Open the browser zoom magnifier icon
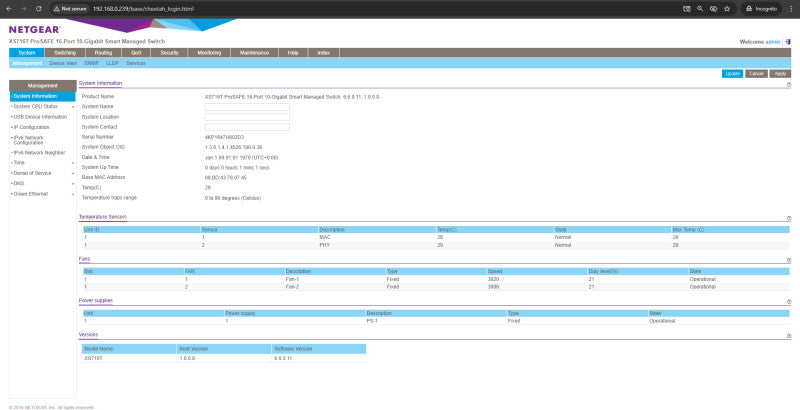Screen dimensions: 800x410 pyautogui.click(x=700, y=9)
